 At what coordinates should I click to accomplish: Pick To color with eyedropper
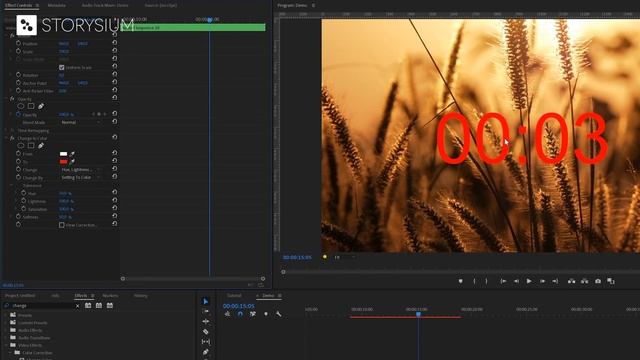click(x=72, y=162)
